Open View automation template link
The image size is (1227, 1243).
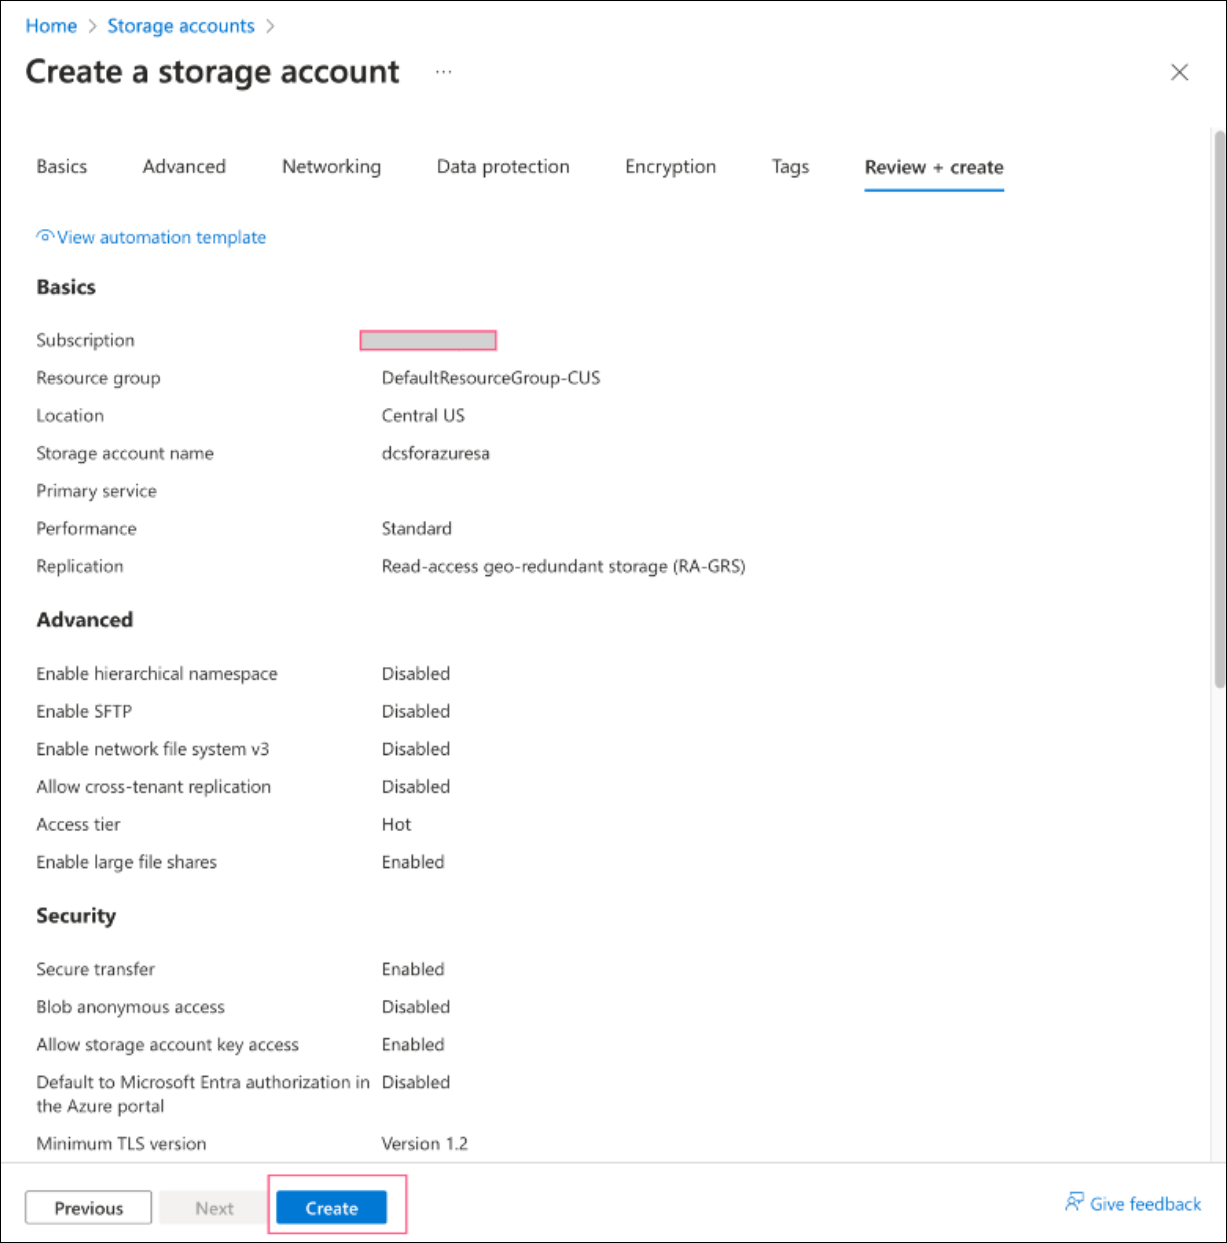point(161,238)
